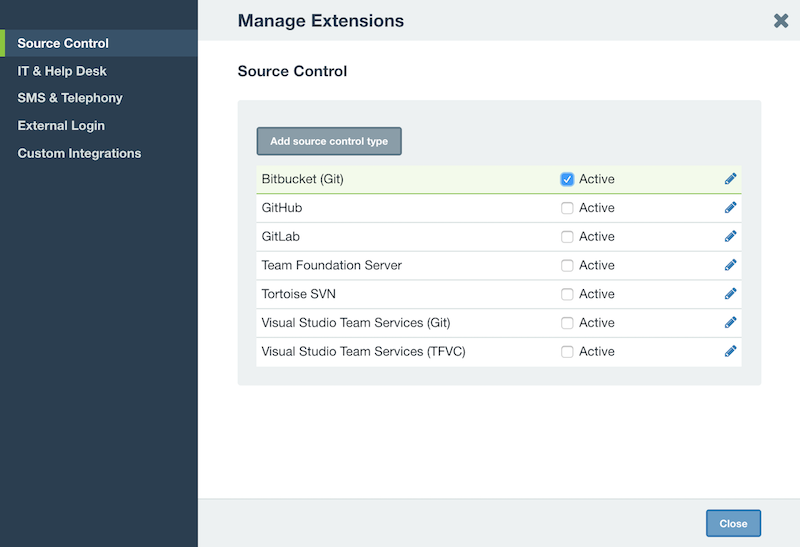Click the Tortoise SVN row label

298,294
